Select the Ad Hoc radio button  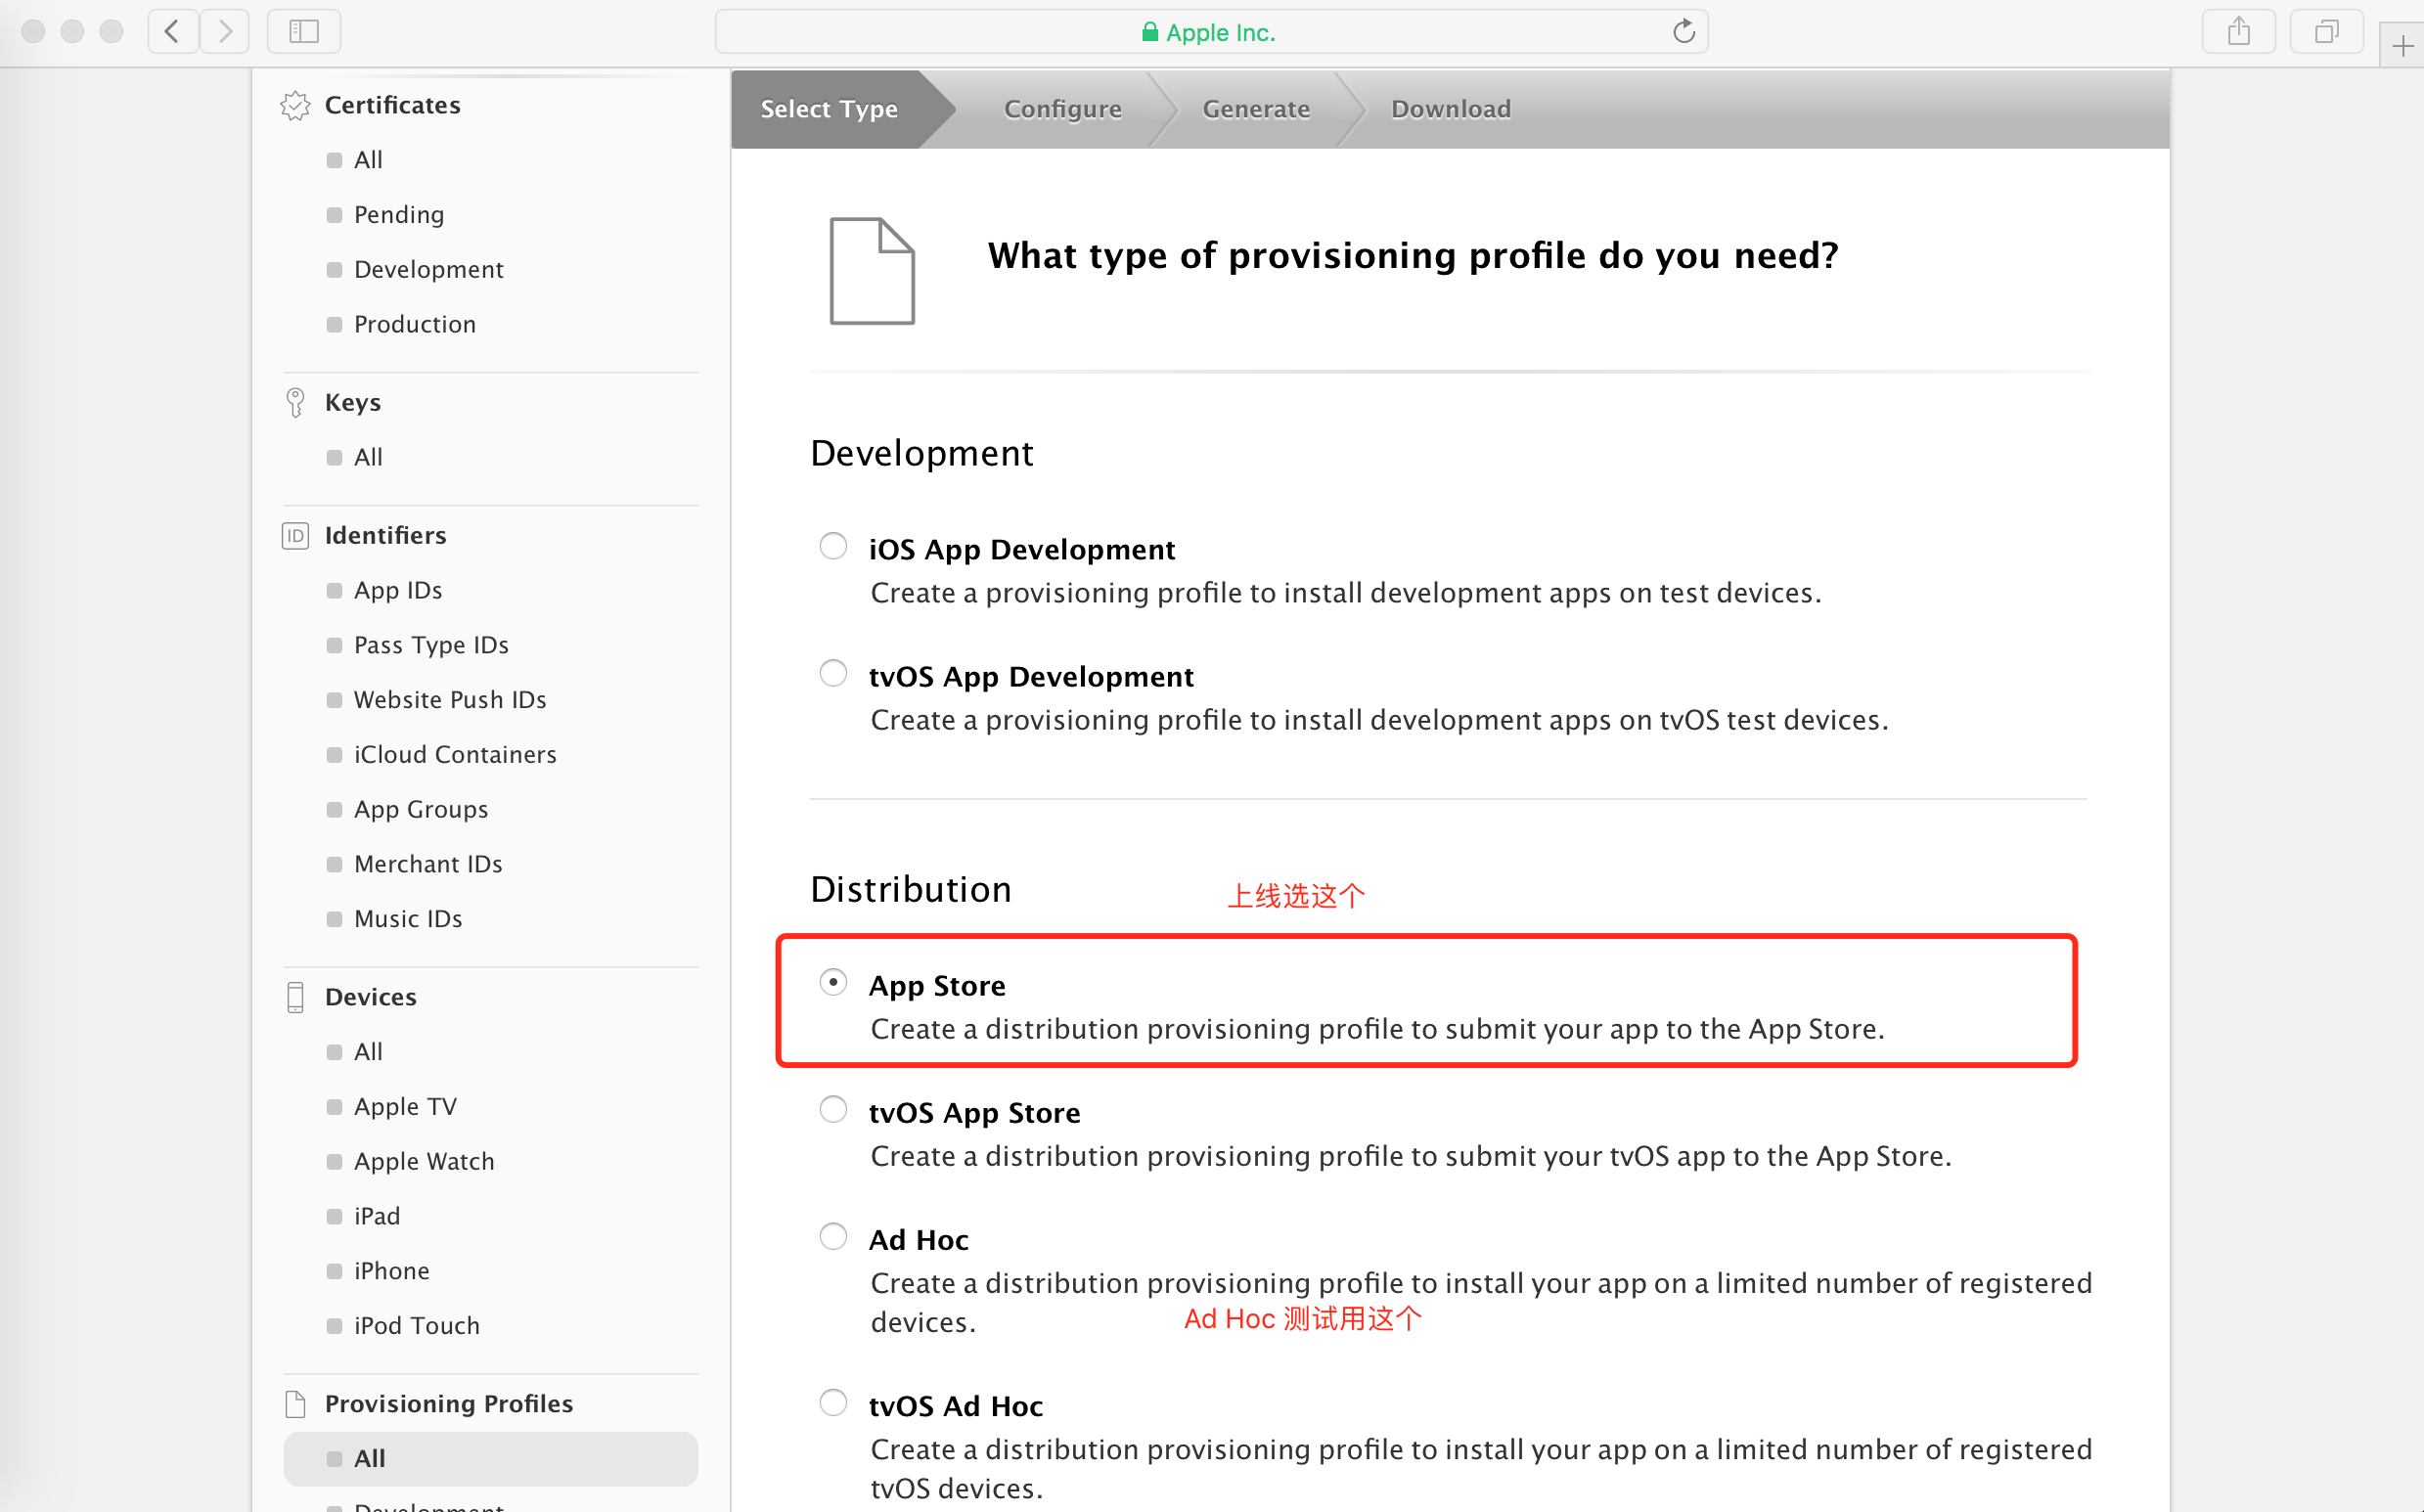pyautogui.click(x=833, y=1236)
